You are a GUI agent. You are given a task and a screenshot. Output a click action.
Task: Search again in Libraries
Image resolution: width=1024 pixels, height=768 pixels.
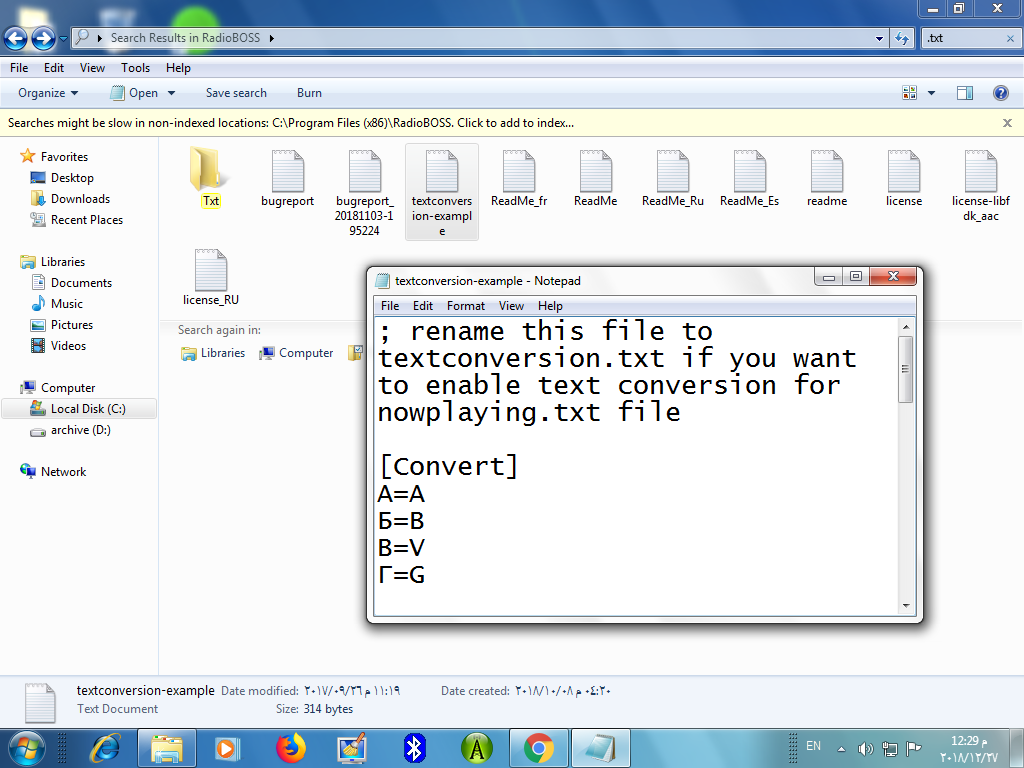click(213, 353)
